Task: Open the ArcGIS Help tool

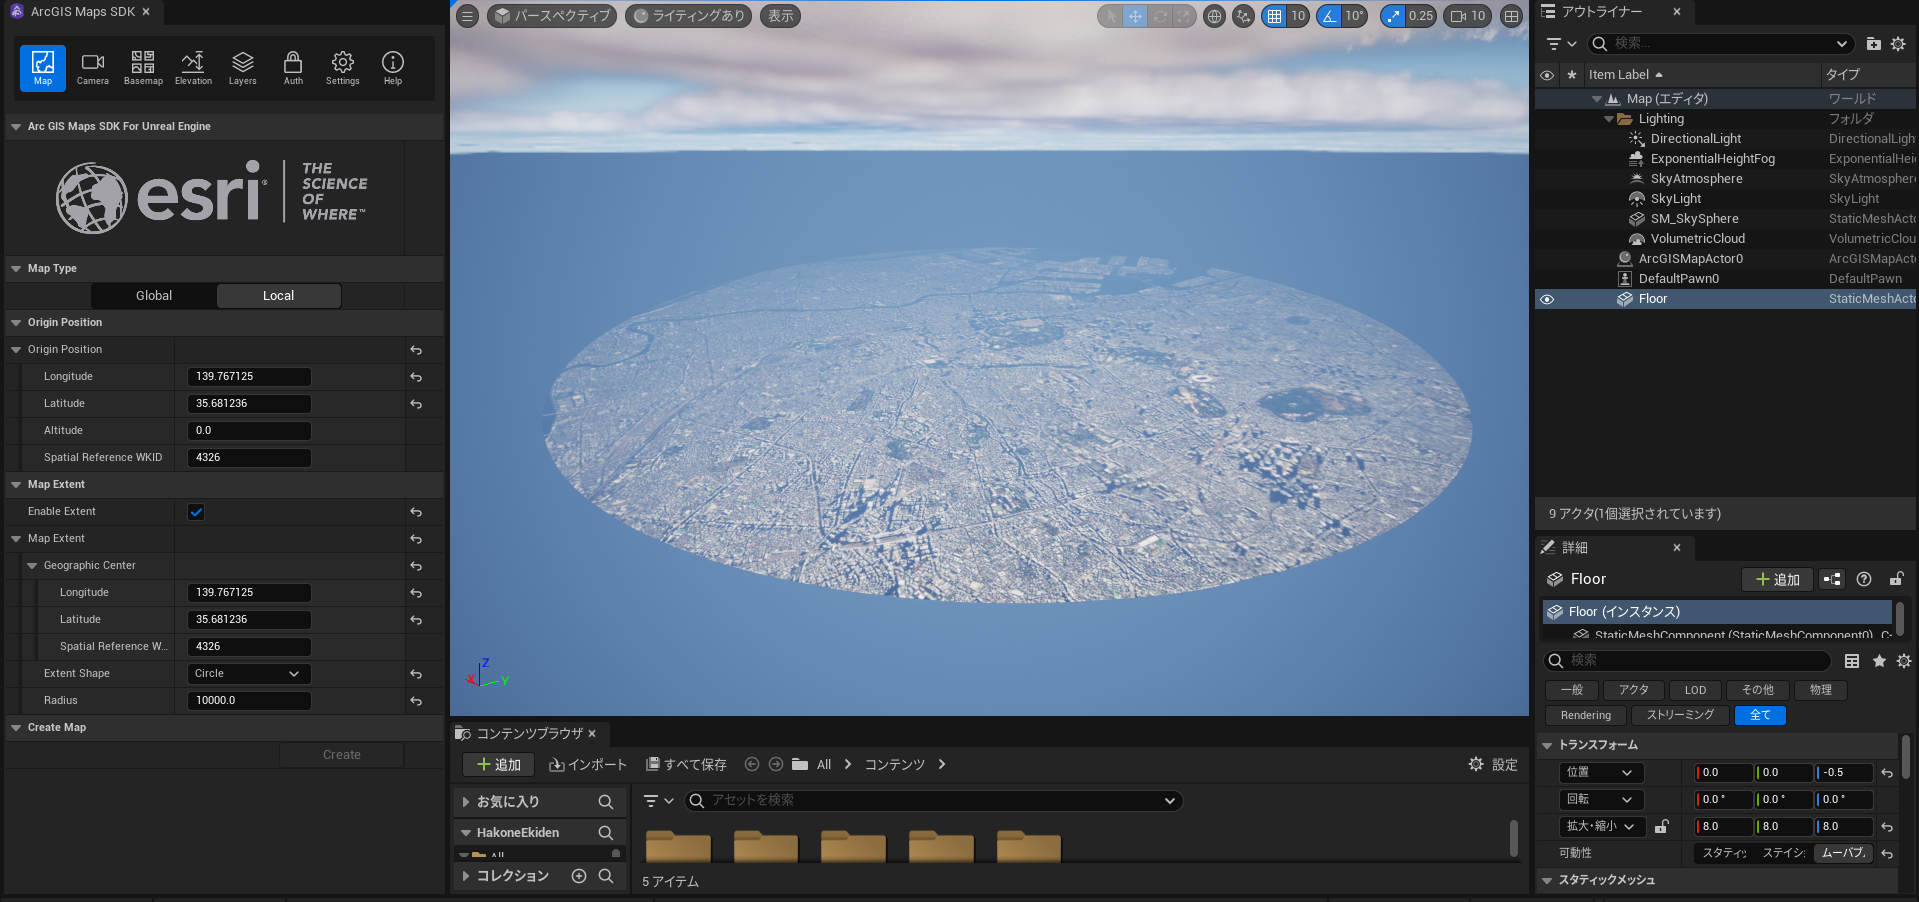Action: [393, 68]
